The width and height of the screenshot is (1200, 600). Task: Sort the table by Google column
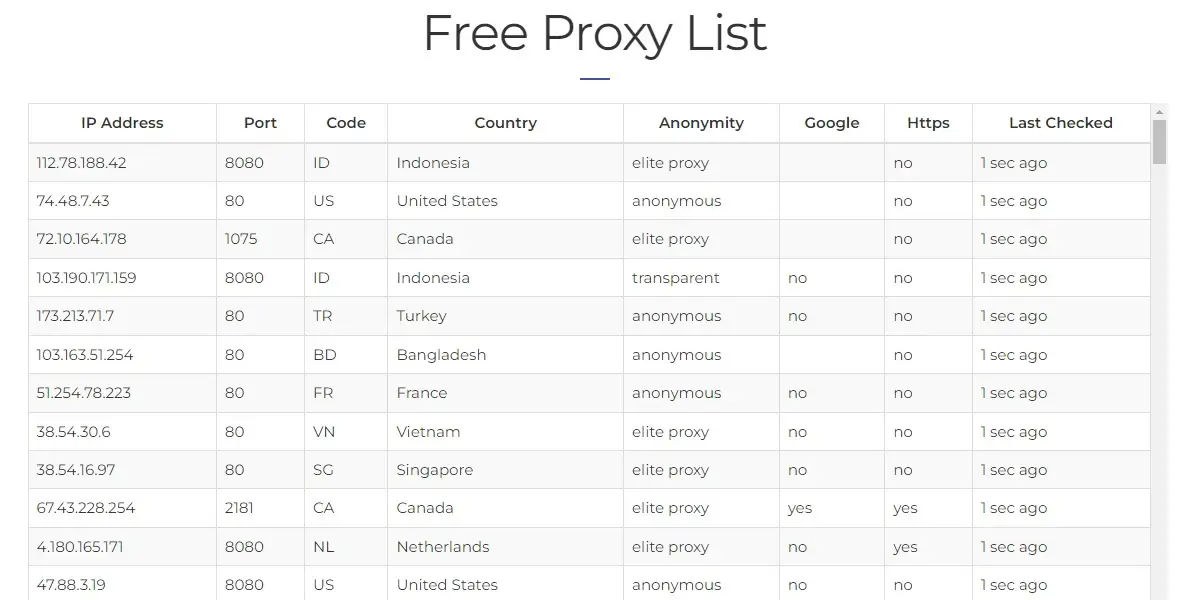831,122
